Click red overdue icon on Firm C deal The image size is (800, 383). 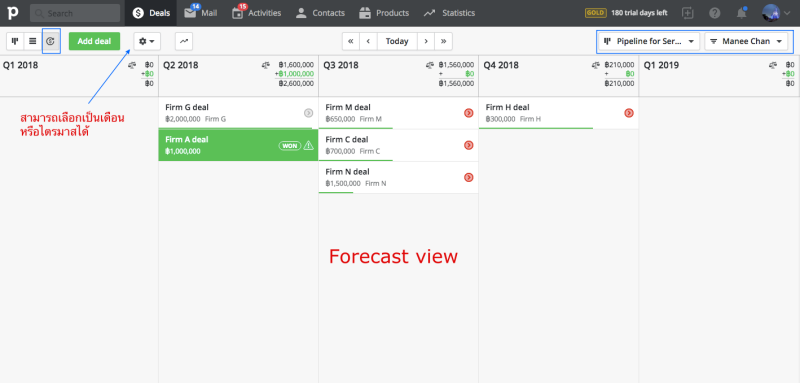[469, 145]
